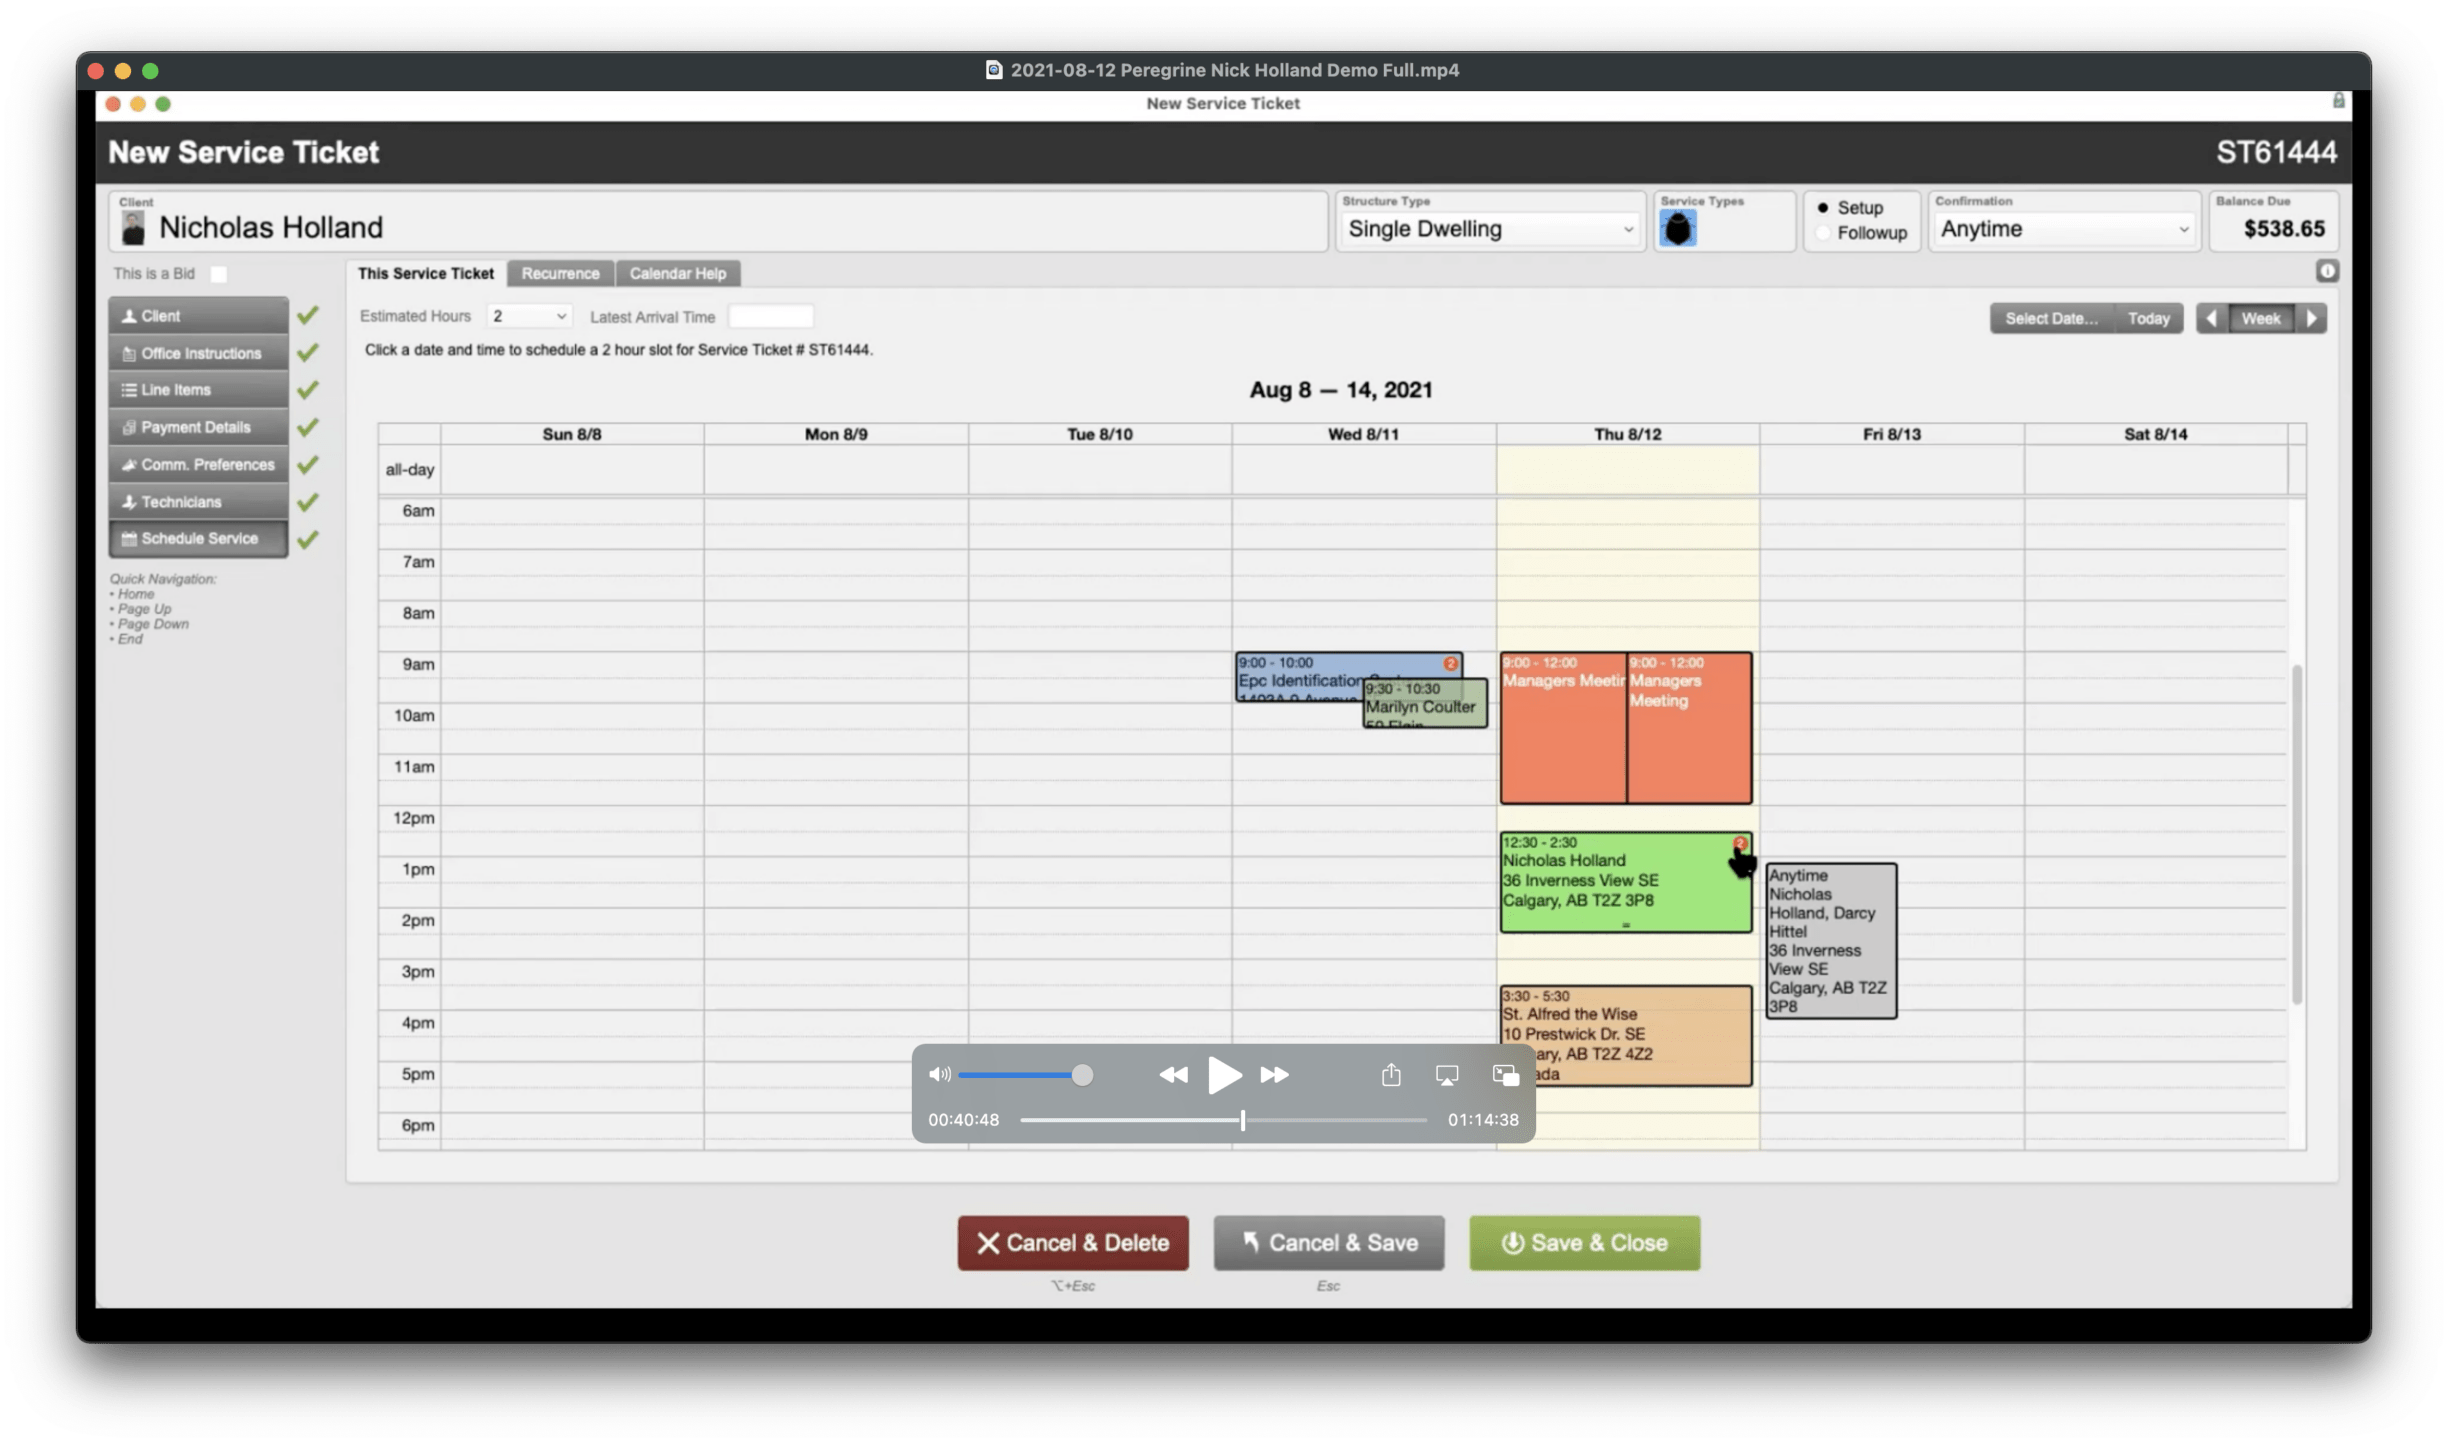Click the Nicholas Holland client name field

click(718, 222)
